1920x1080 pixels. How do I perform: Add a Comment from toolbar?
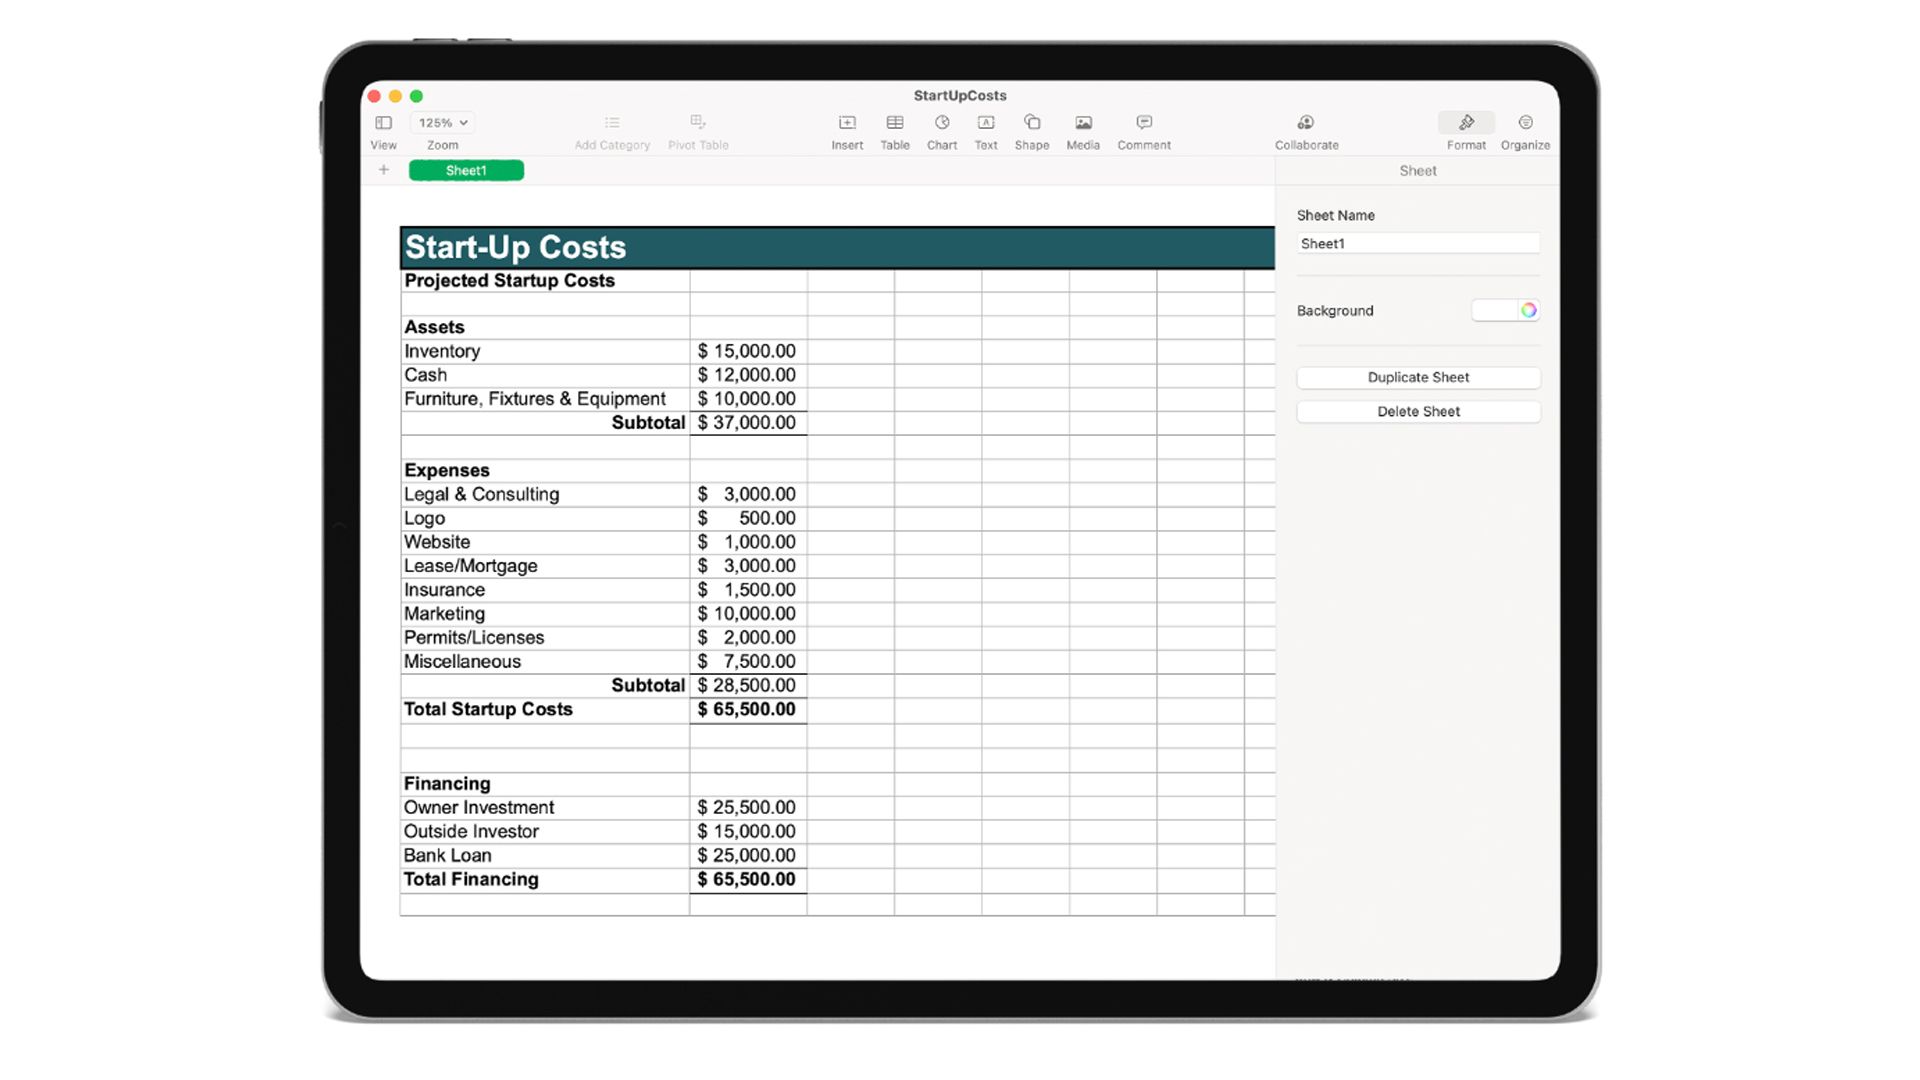1144,123
